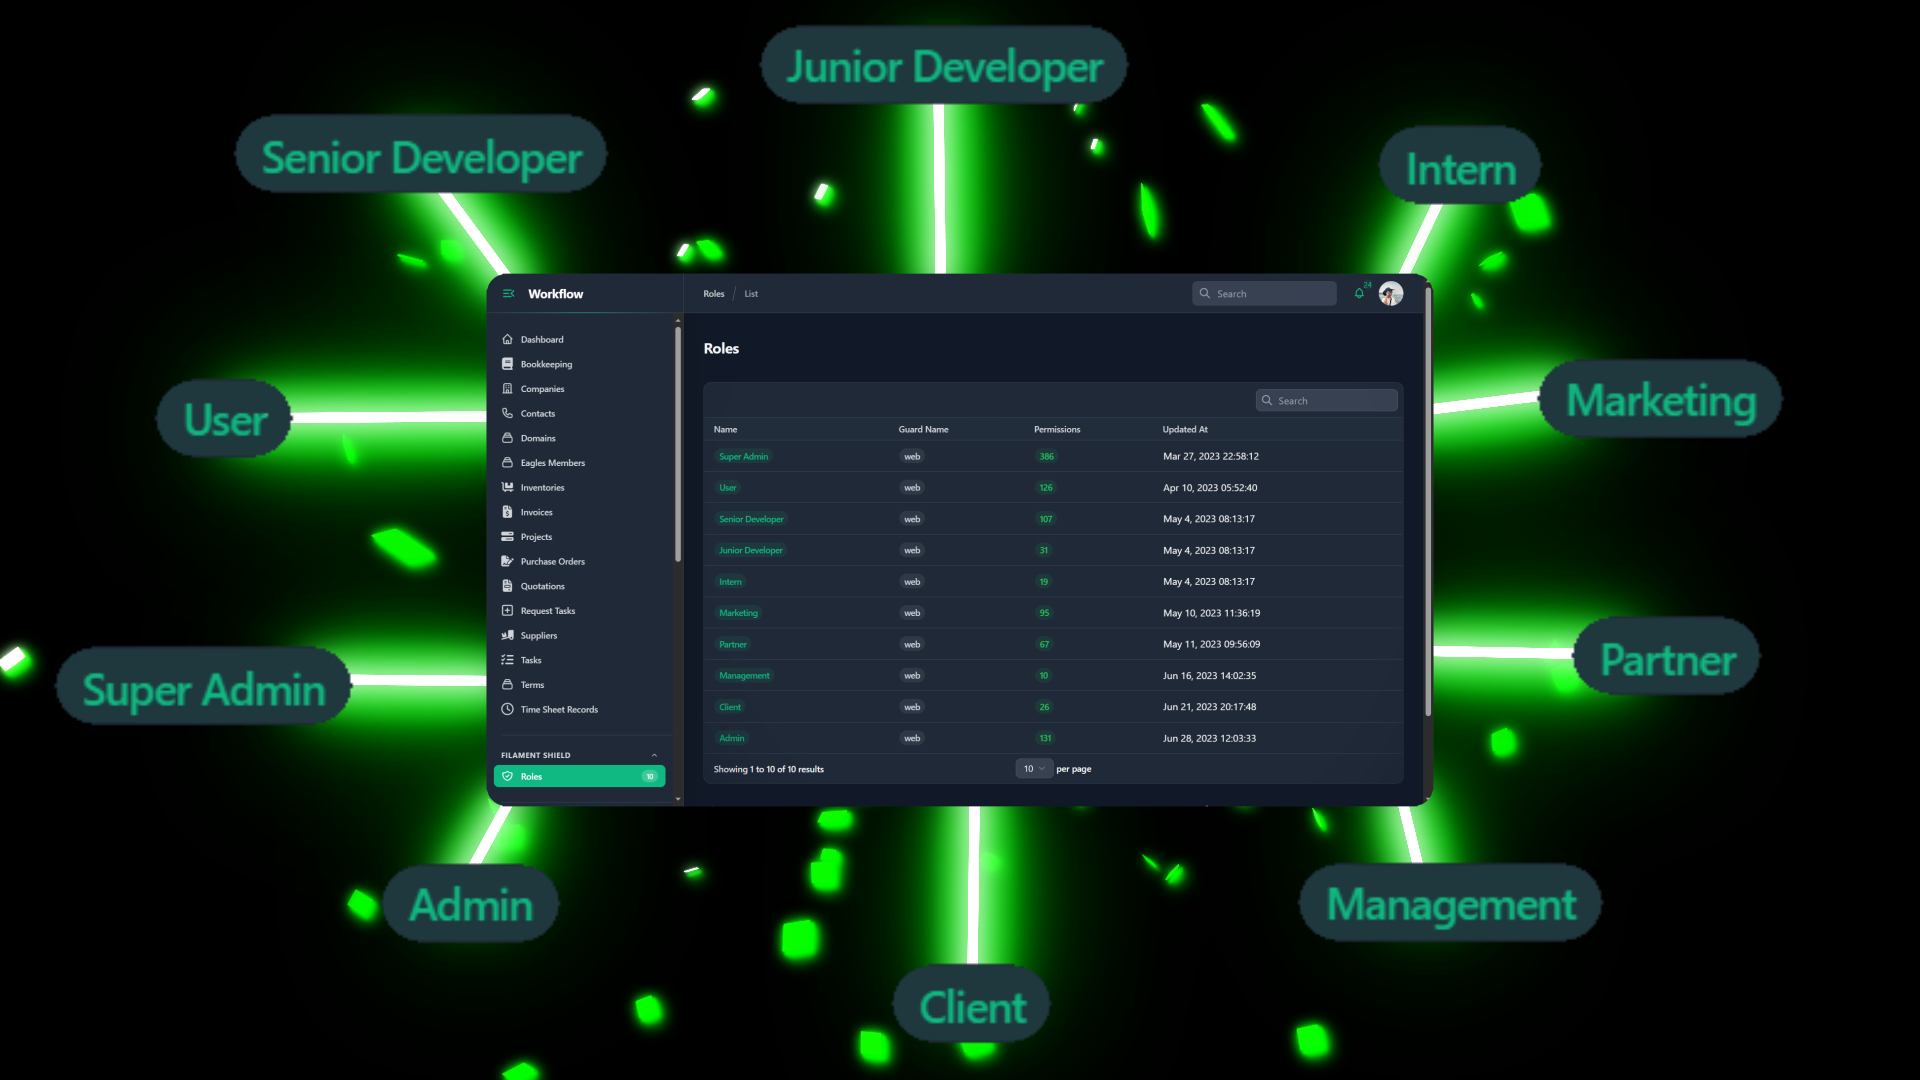
Task: Open the Marketing role link
Action: pos(738,613)
